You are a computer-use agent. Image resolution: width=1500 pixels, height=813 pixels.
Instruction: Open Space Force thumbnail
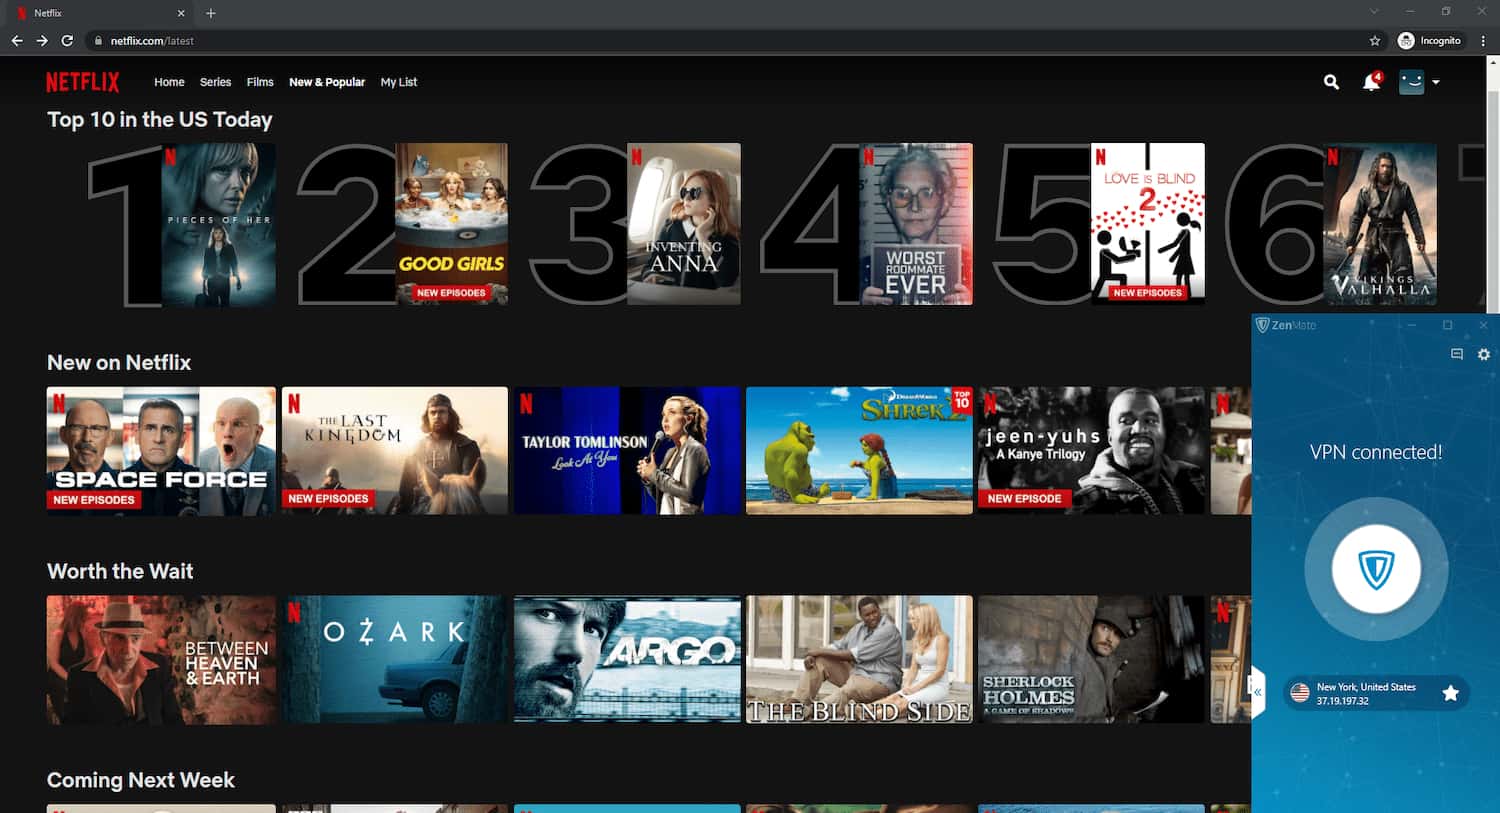(x=161, y=451)
